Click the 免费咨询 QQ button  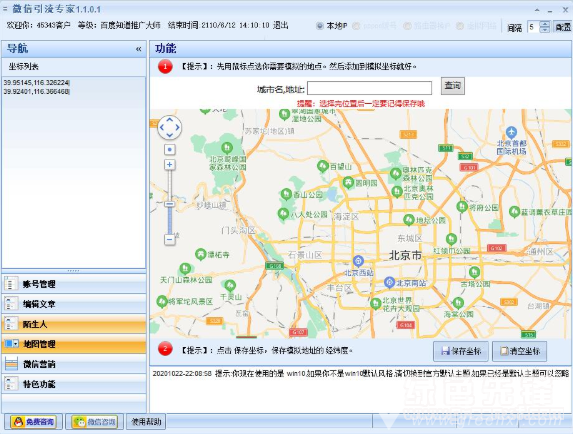pyautogui.click(x=33, y=422)
